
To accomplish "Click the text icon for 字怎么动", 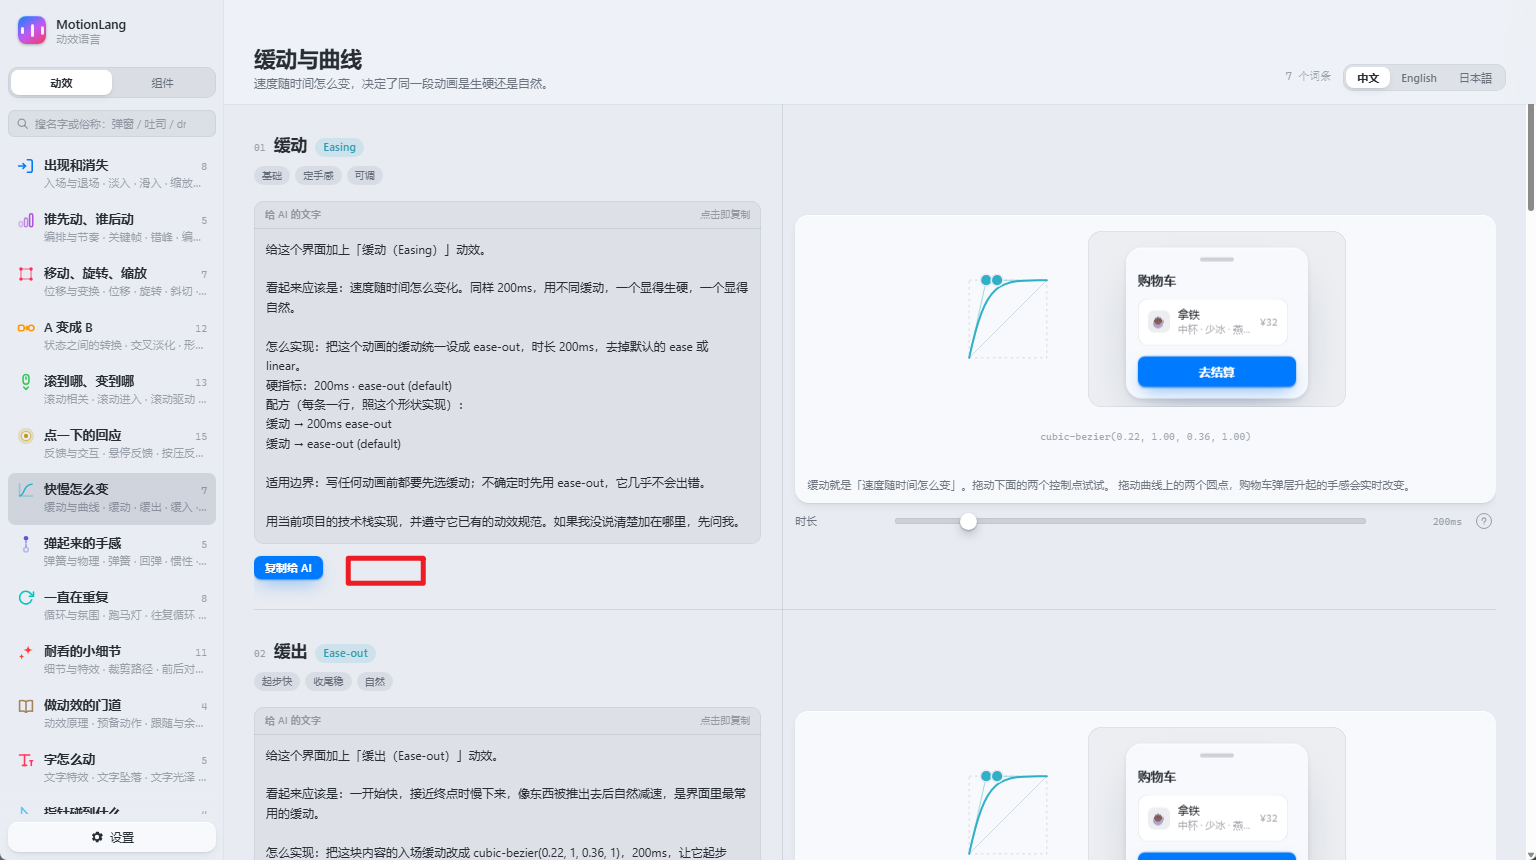I will coord(26,760).
